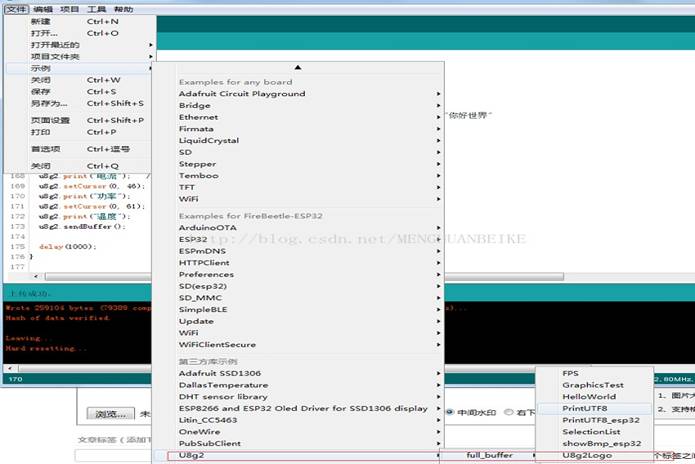Viewport: 695px width, 464px height.
Task: Open the FPS example sketch
Action: [x=595, y=374]
